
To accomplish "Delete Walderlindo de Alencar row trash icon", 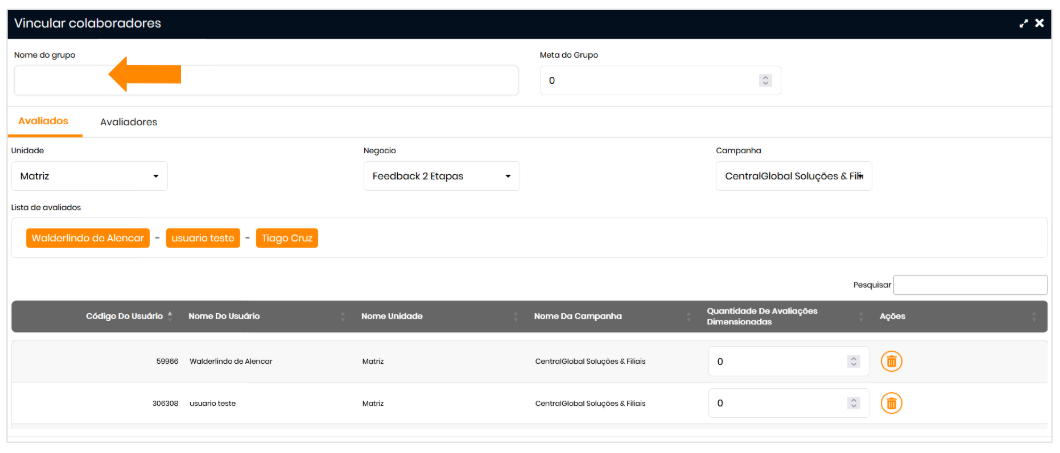I will (x=891, y=361).
